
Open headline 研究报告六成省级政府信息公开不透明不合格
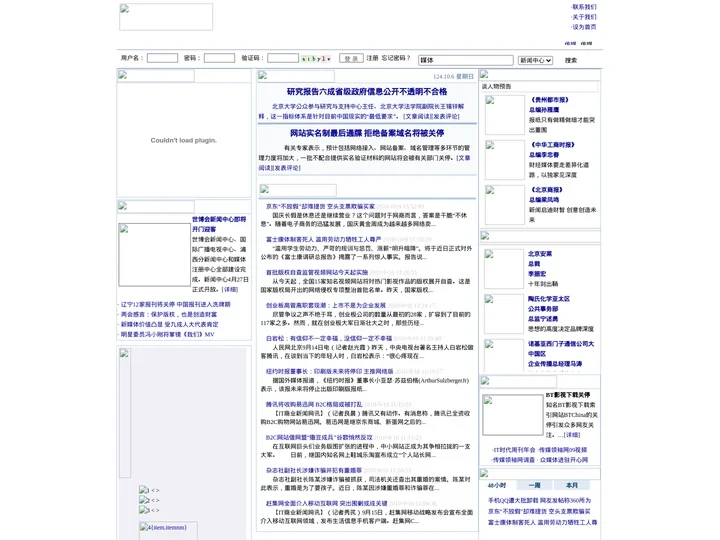367,92
